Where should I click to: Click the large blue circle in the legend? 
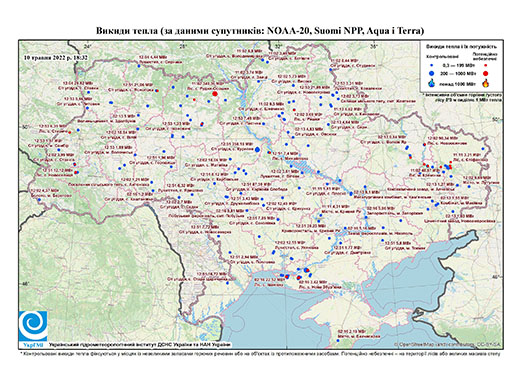pos(432,73)
